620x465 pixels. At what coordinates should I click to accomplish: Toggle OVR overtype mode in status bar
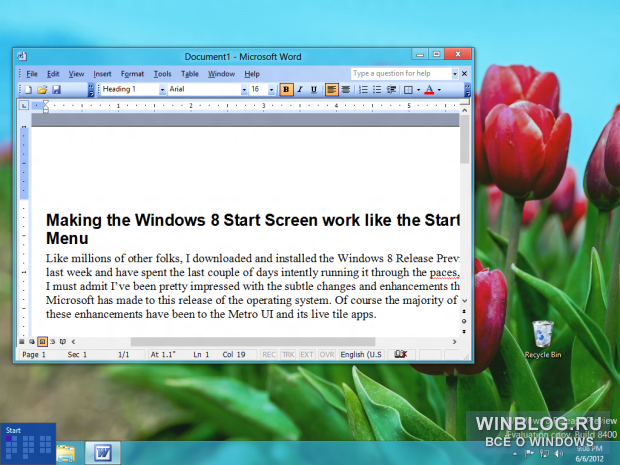[327, 355]
